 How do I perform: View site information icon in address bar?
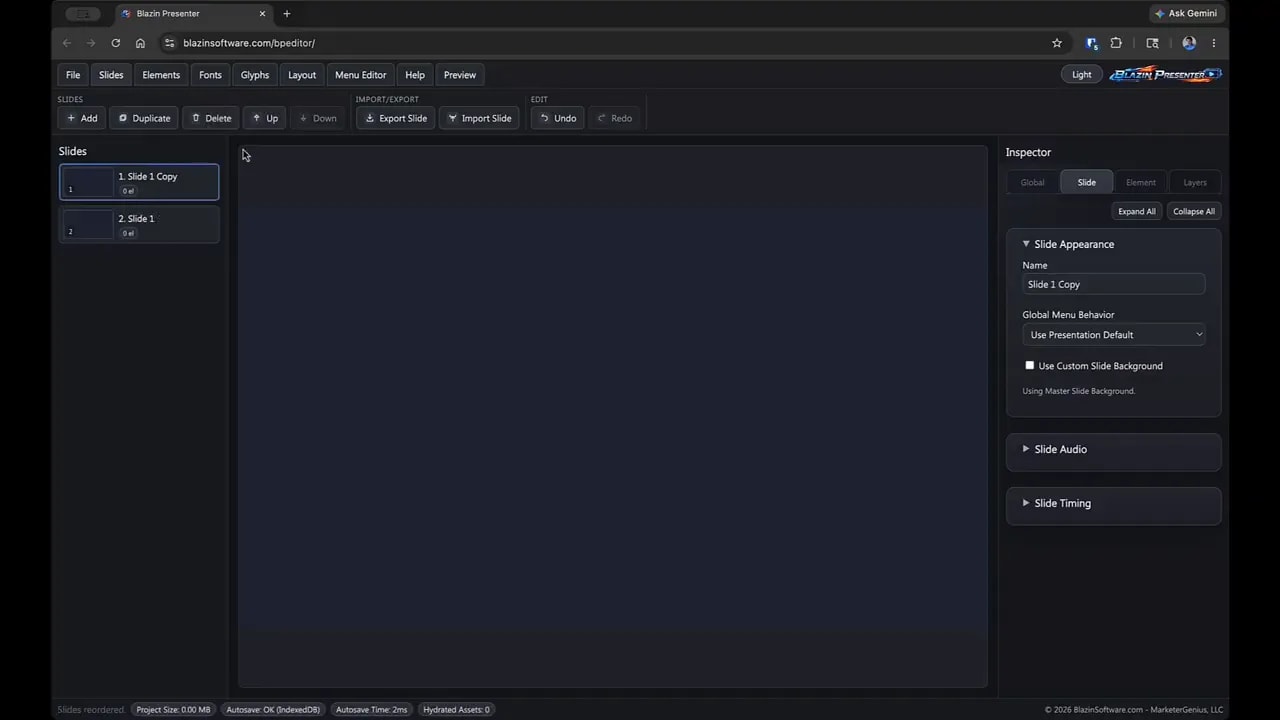point(169,43)
